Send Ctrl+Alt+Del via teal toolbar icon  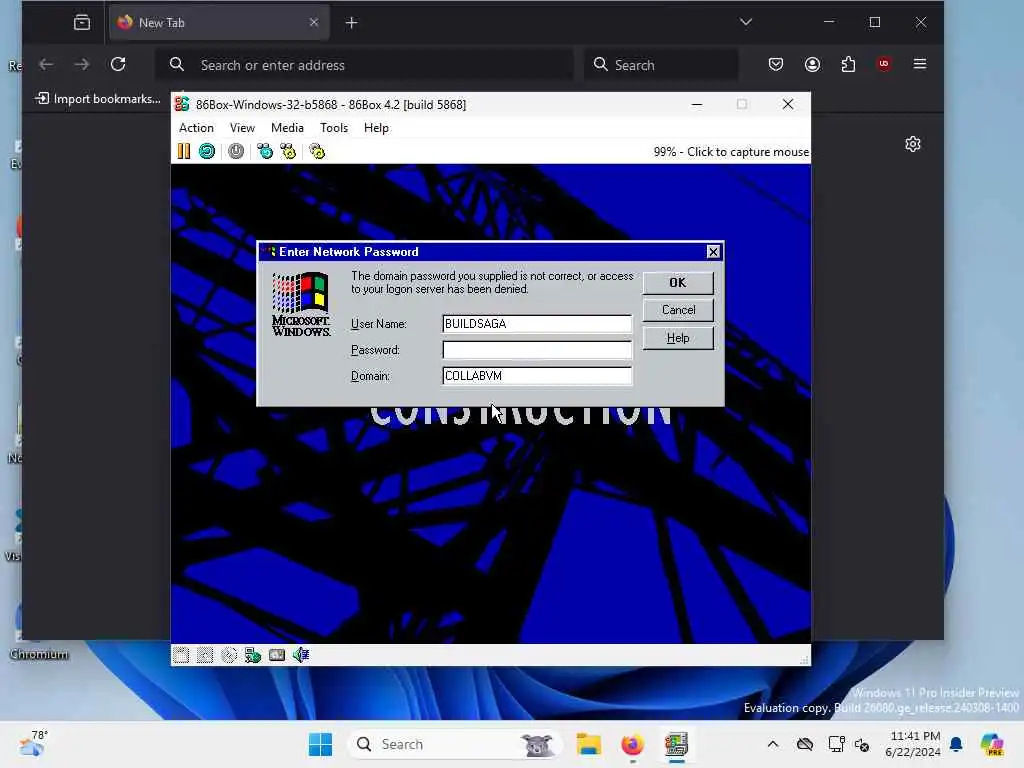[264, 152]
